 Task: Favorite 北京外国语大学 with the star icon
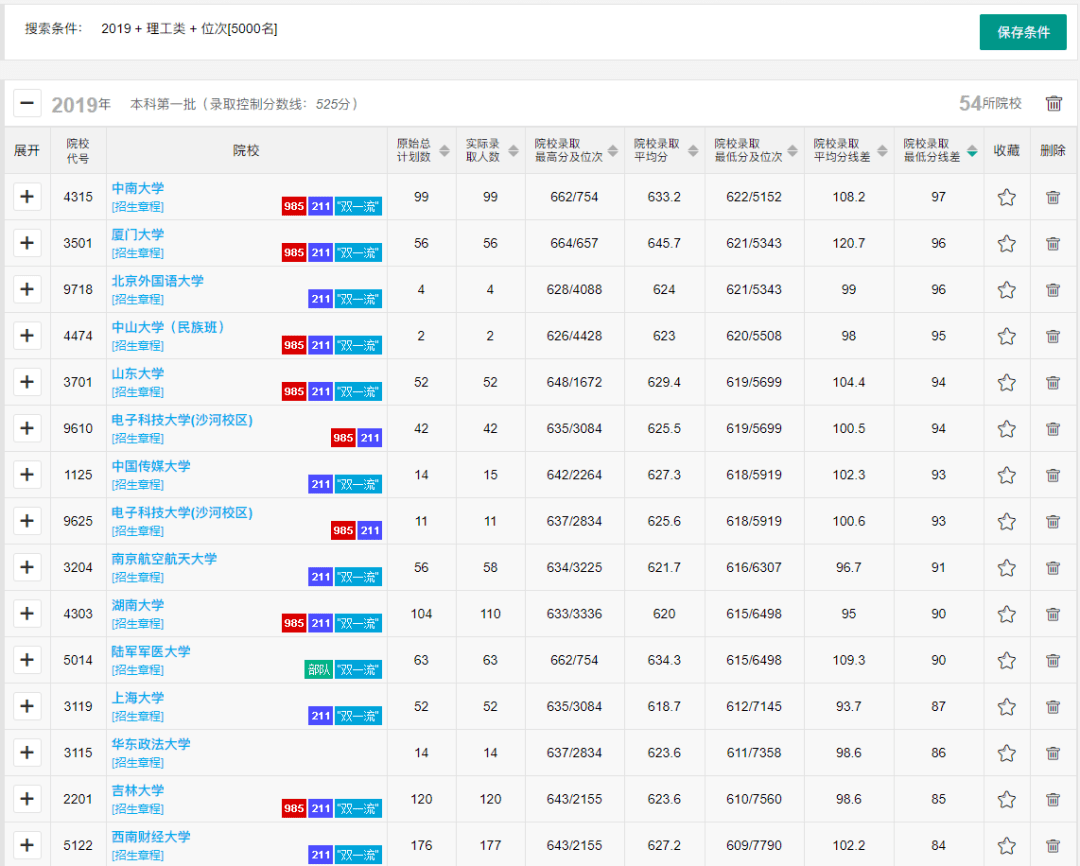pos(1006,289)
